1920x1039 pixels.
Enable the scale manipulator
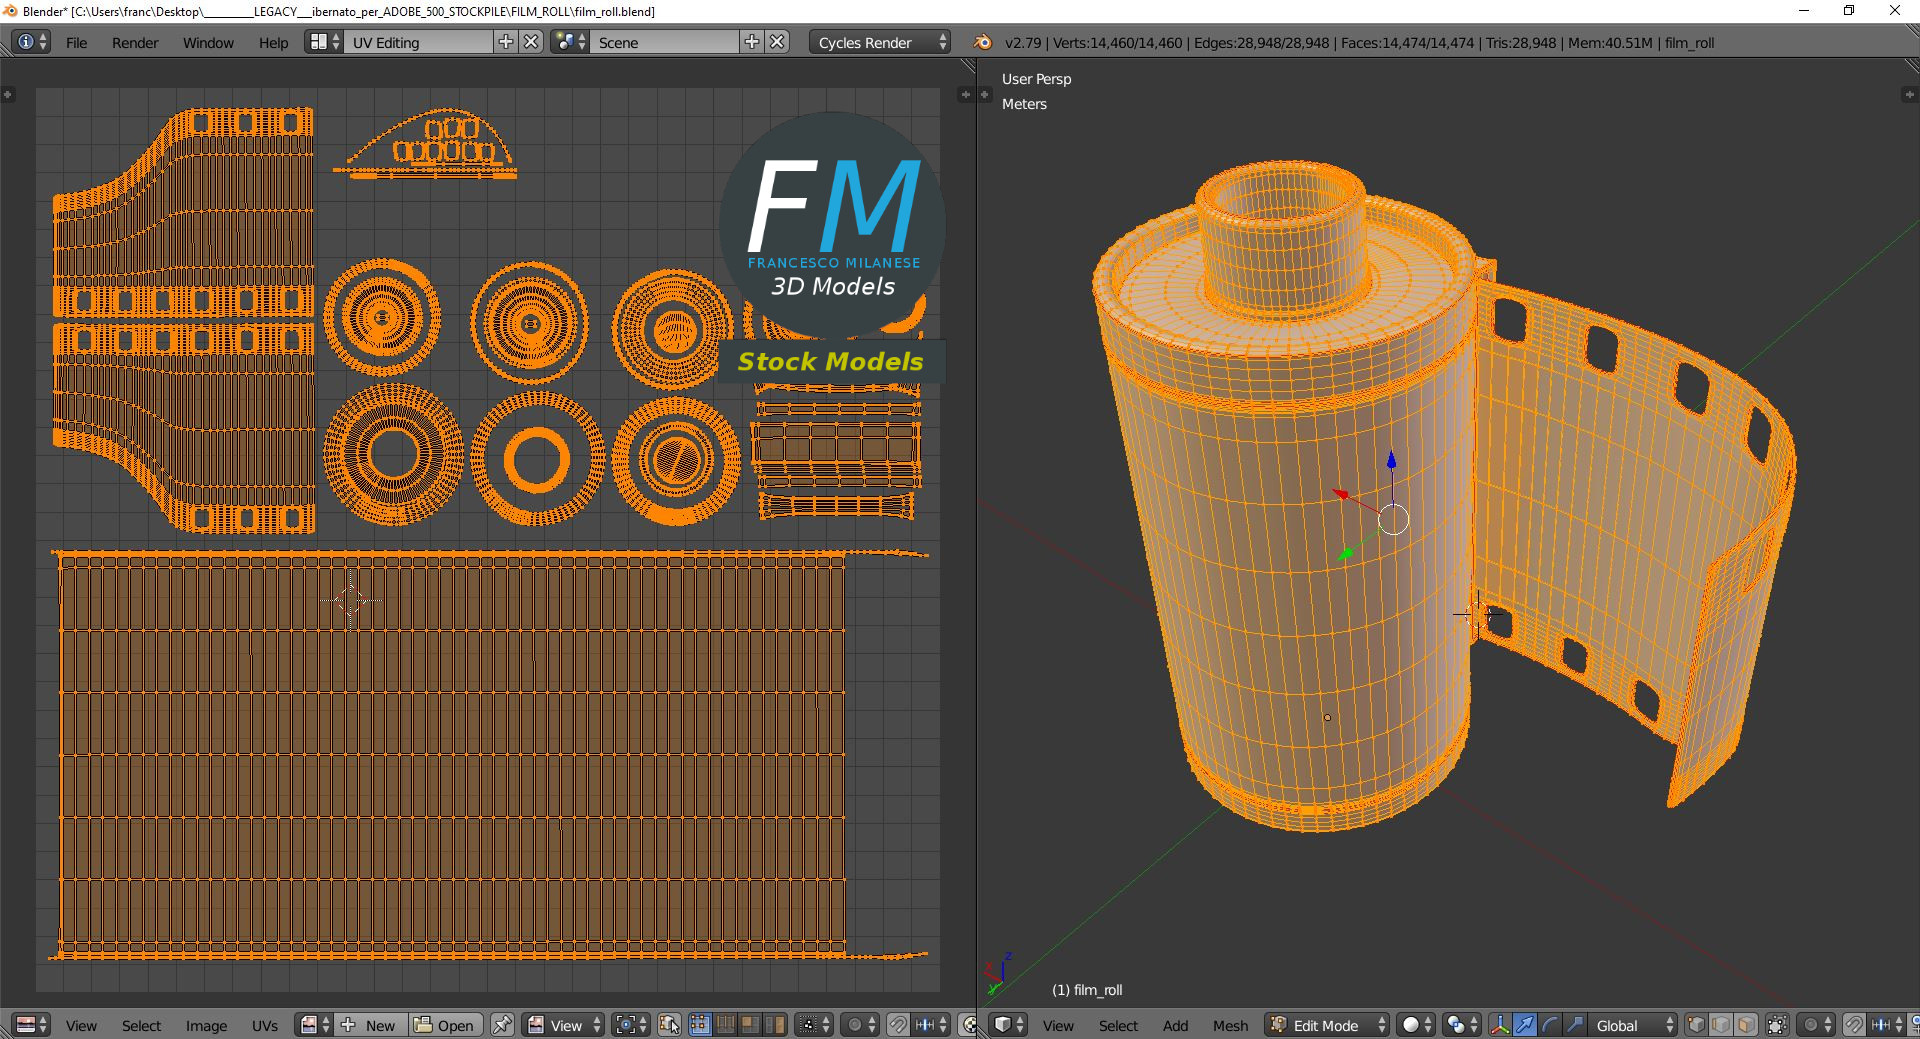(x=1574, y=1025)
